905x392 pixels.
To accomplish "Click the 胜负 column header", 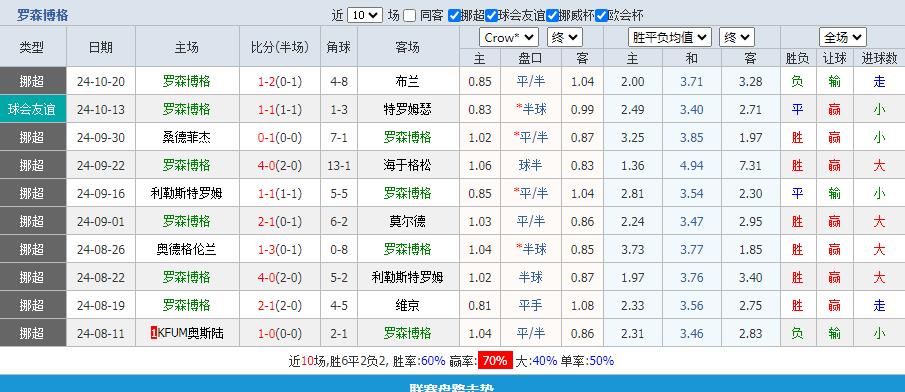I will tap(797, 58).
